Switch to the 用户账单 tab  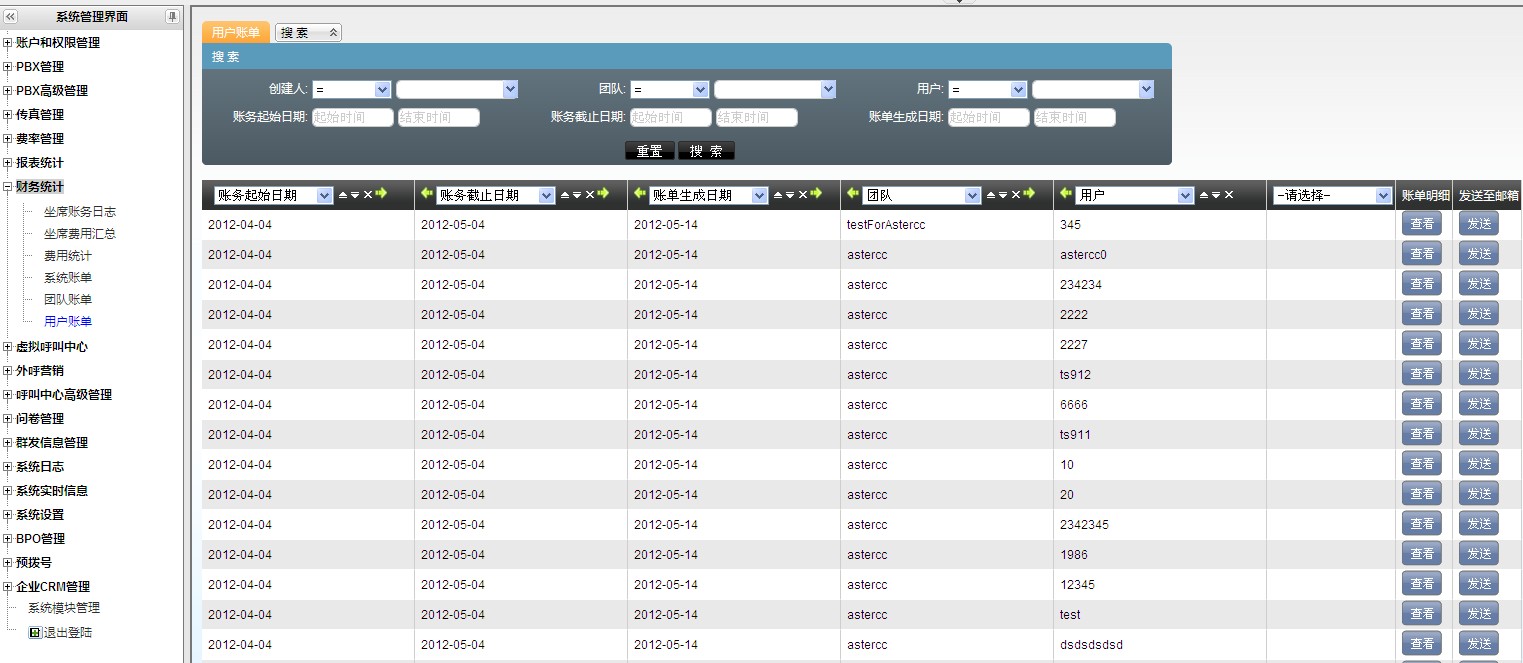[x=236, y=33]
